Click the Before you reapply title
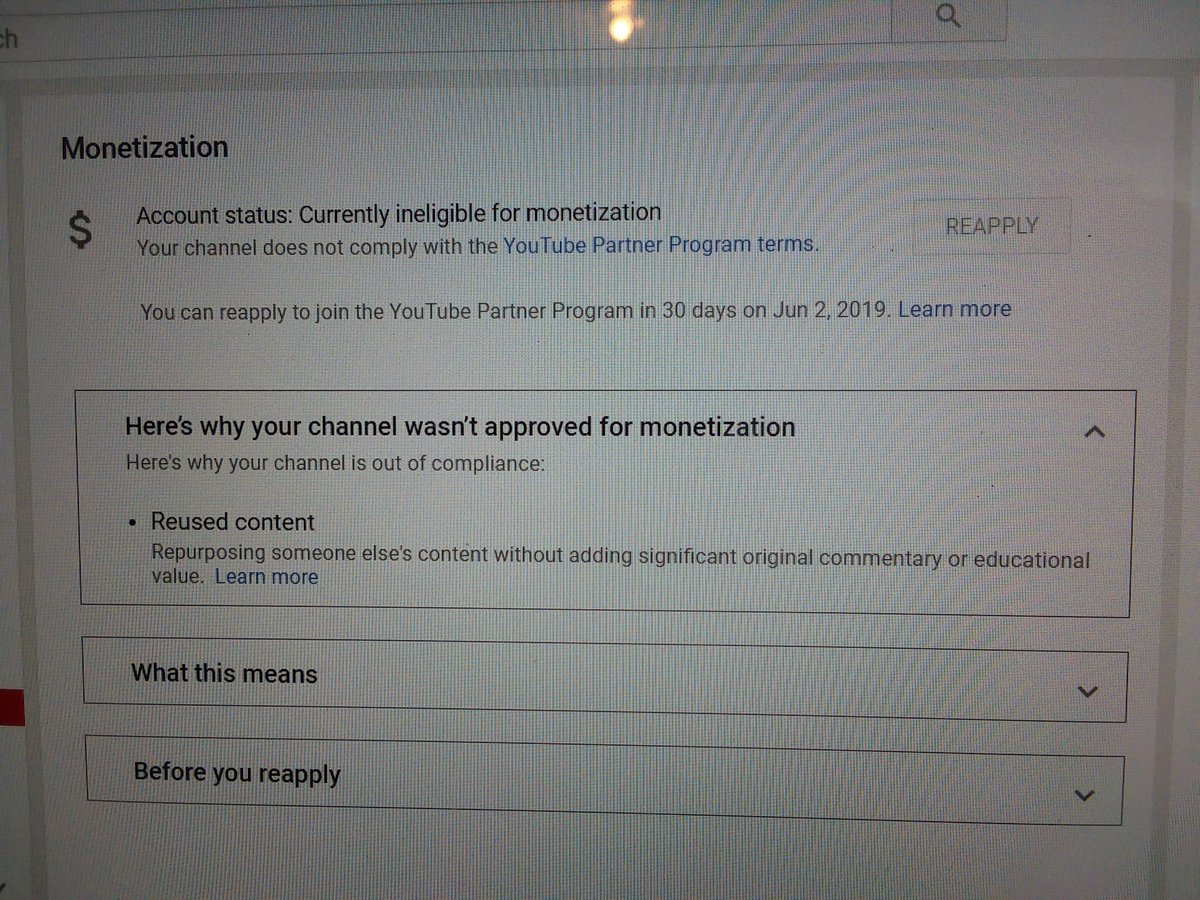 tap(237, 774)
